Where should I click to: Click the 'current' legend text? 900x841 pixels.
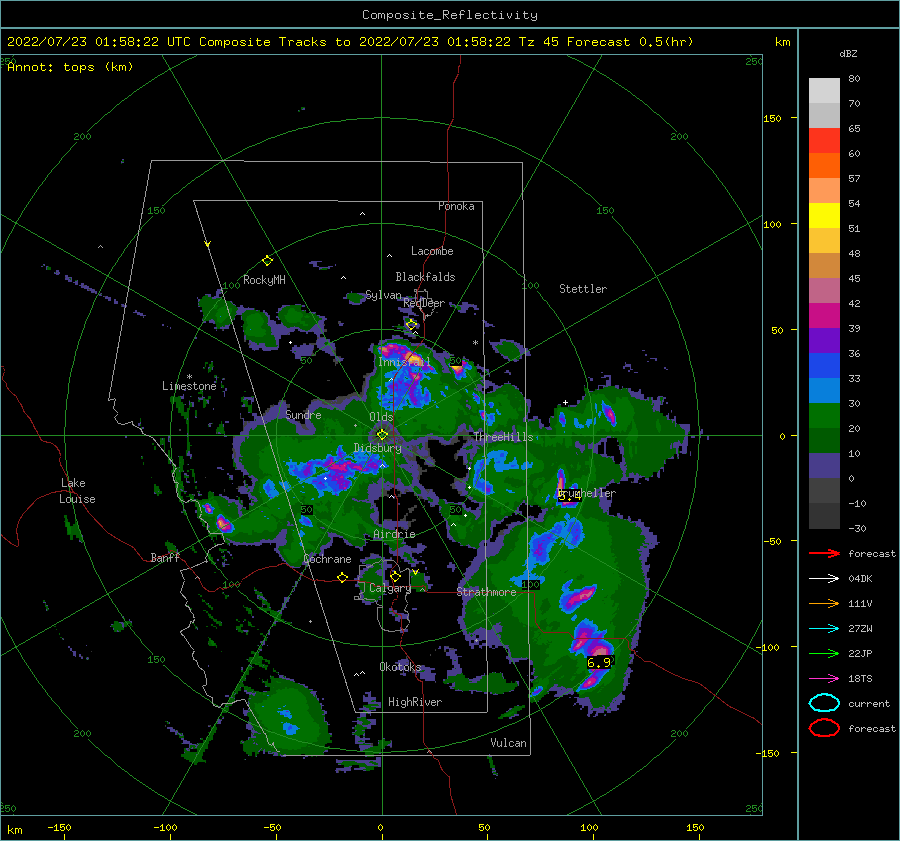[869, 704]
